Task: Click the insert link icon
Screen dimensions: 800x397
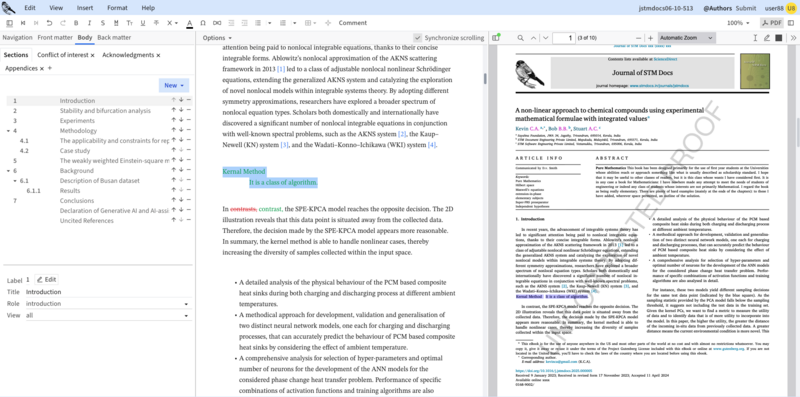Action: [217, 23]
